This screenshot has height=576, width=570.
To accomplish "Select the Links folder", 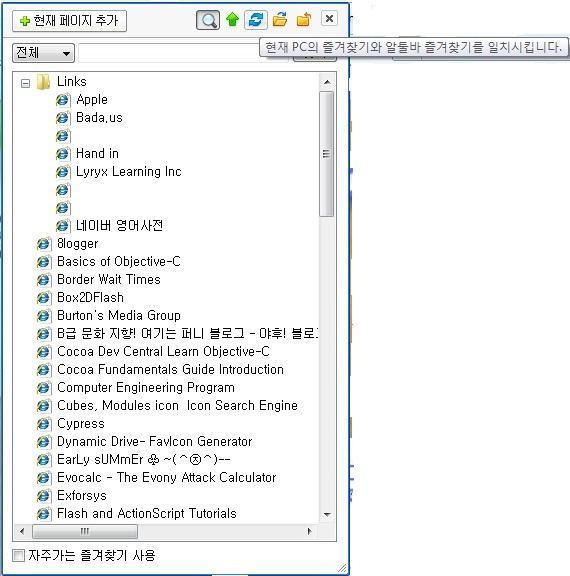I will (x=72, y=82).
